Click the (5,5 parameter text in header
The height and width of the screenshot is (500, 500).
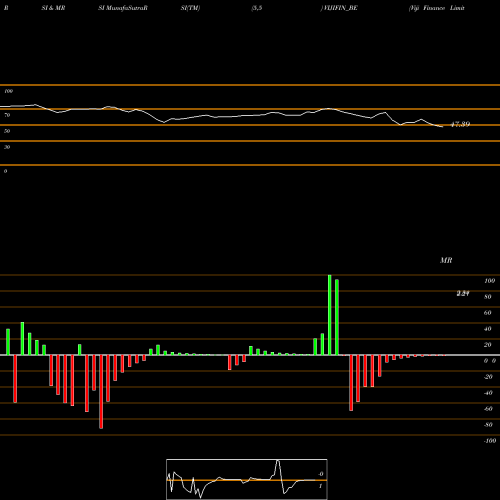point(257,8)
